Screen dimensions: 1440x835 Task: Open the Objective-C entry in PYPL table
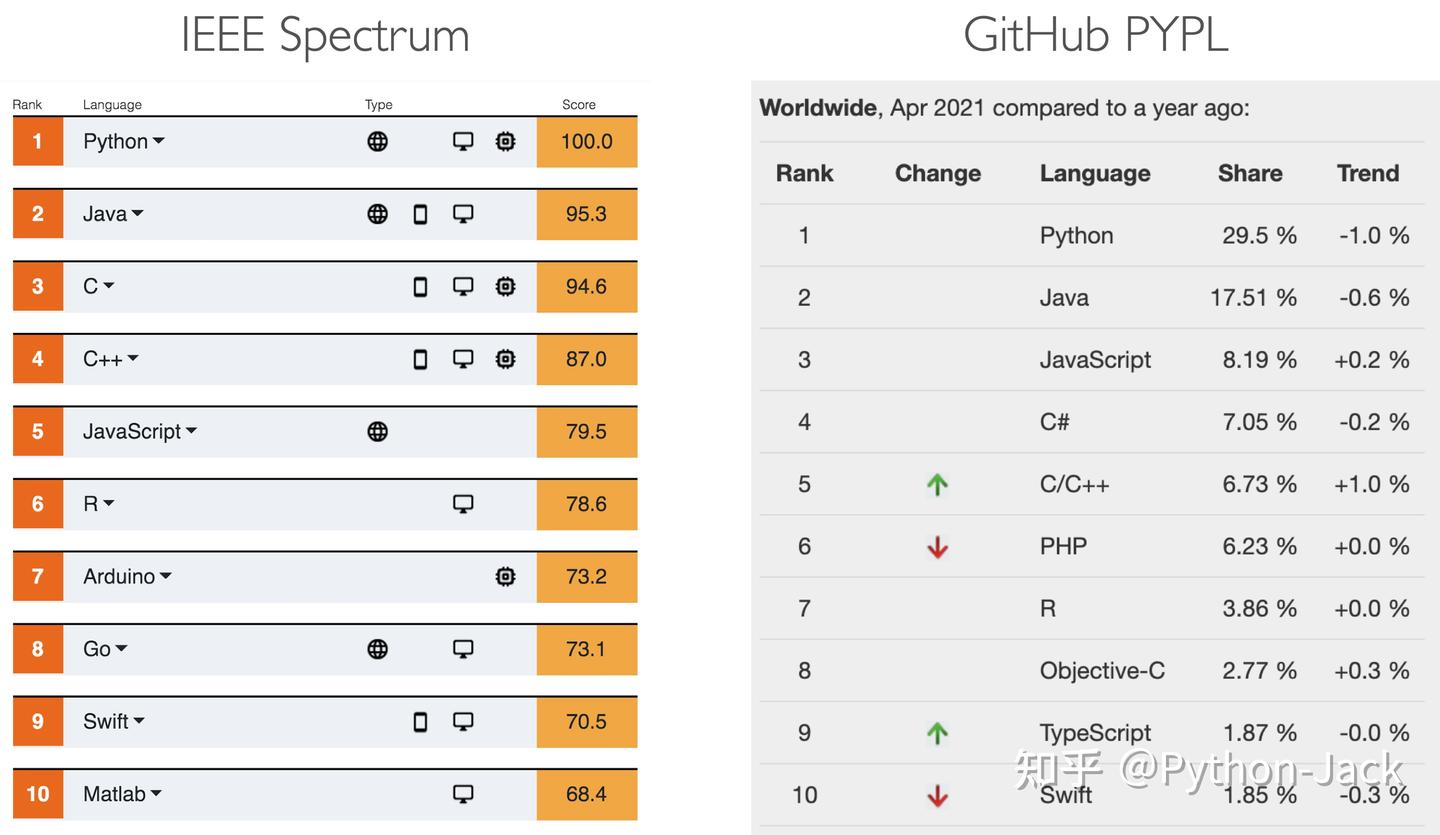click(1102, 671)
